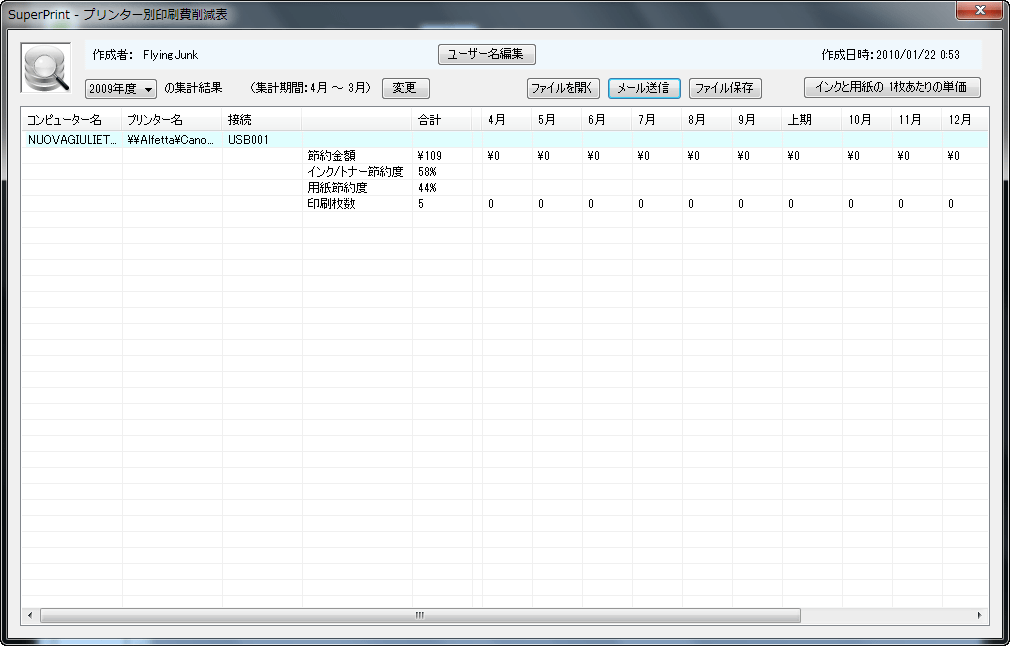Open the インクと用紙の1枚あたりの単価 settings
The width and height of the screenshot is (1010, 646).
[892, 87]
